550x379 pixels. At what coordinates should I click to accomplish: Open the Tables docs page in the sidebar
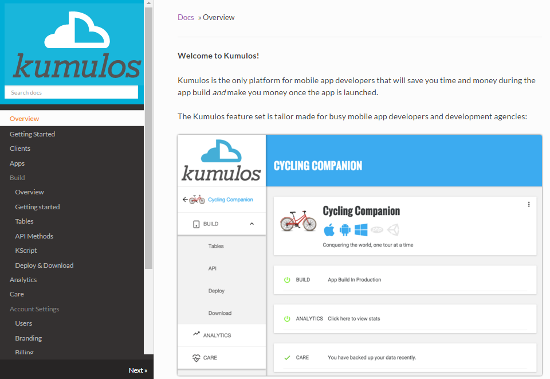24,221
